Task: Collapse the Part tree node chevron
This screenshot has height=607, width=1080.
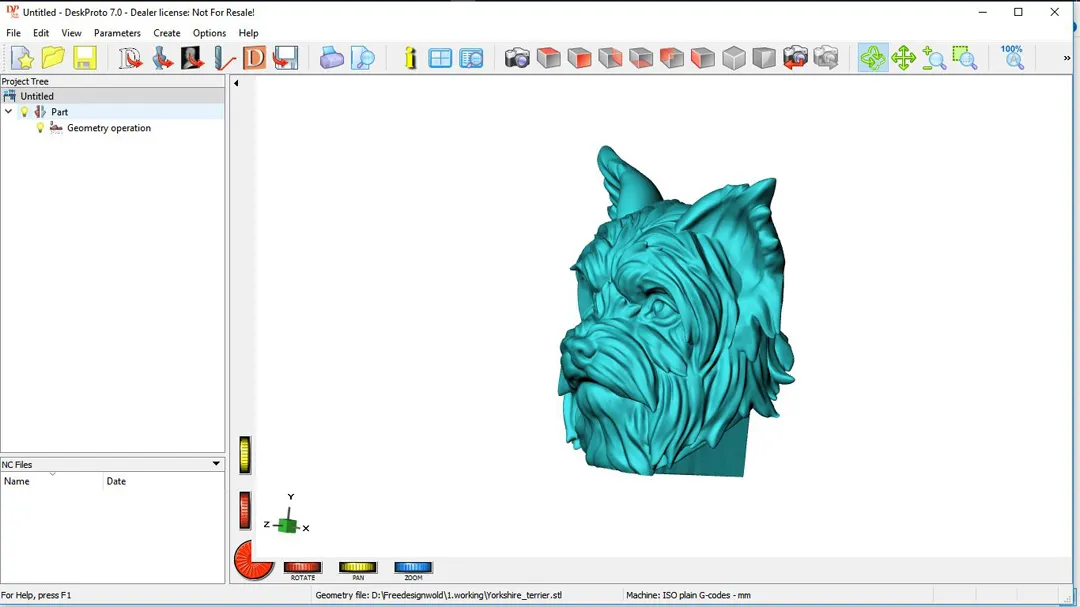Action: click(x=9, y=112)
